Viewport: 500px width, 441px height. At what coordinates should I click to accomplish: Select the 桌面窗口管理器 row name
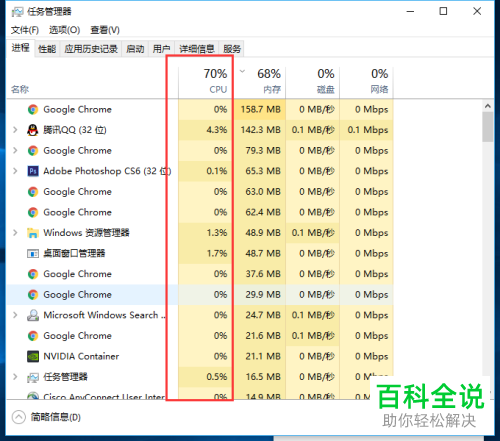pos(74,254)
